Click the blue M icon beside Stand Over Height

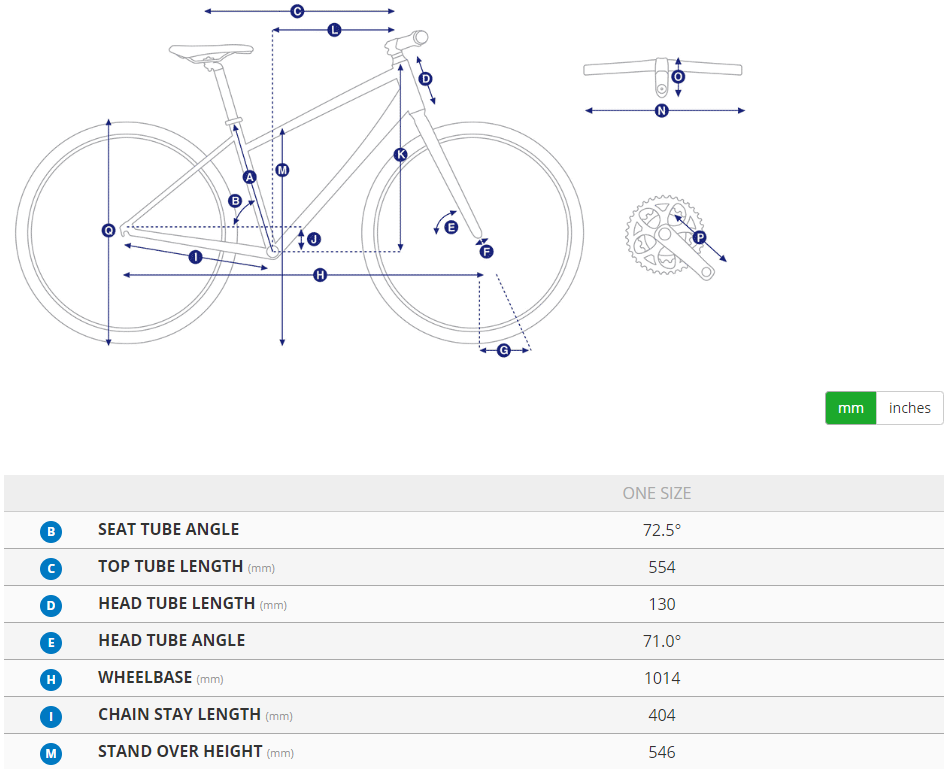click(51, 753)
